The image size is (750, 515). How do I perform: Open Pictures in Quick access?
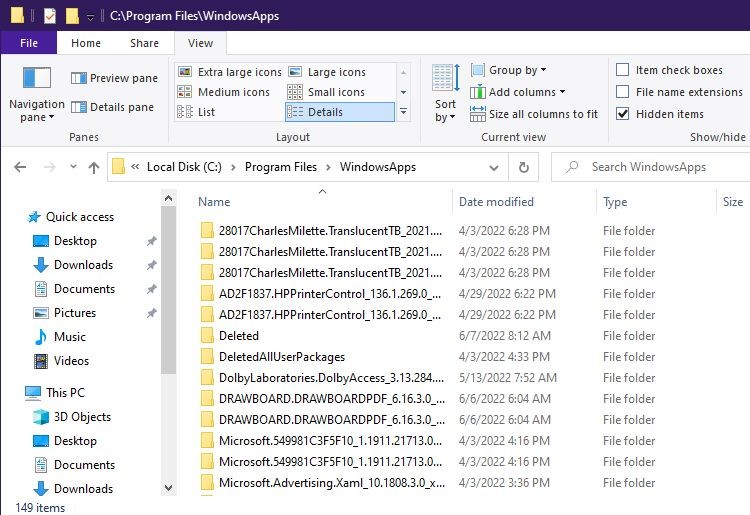[x=65, y=313]
